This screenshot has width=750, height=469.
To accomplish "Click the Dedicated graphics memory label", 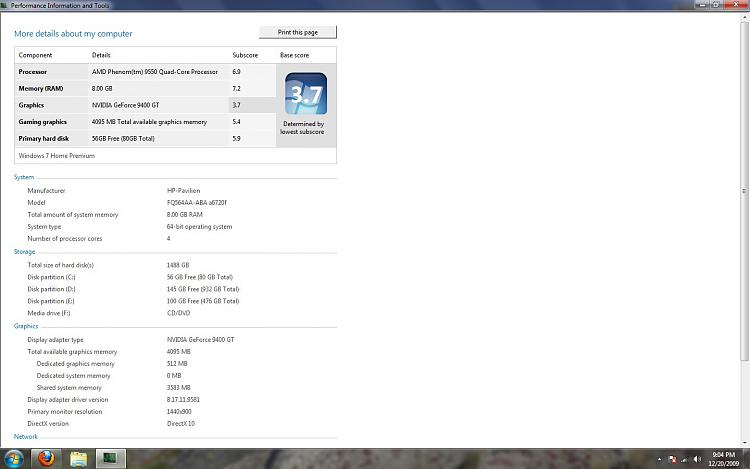I will pyautogui.click(x=76, y=364).
